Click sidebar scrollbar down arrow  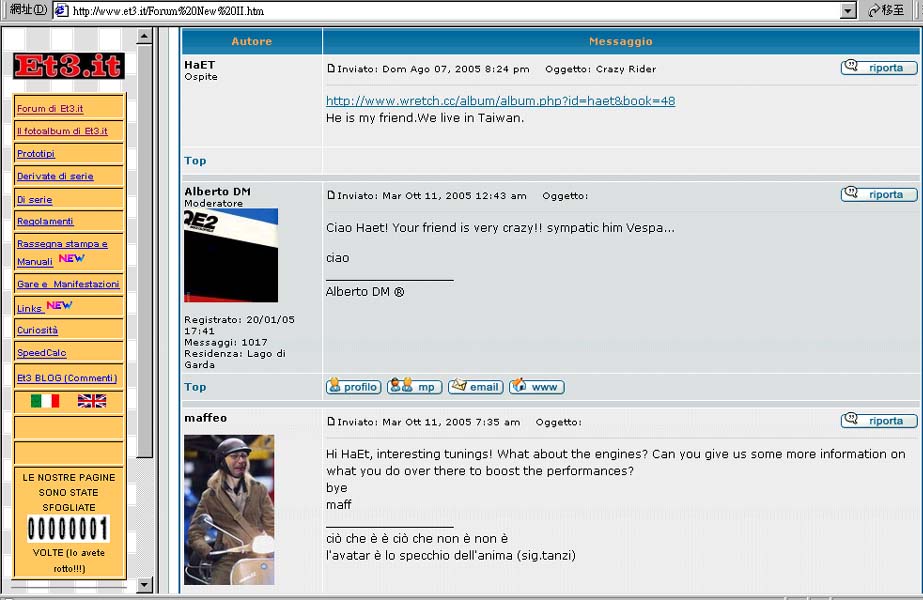coord(144,585)
